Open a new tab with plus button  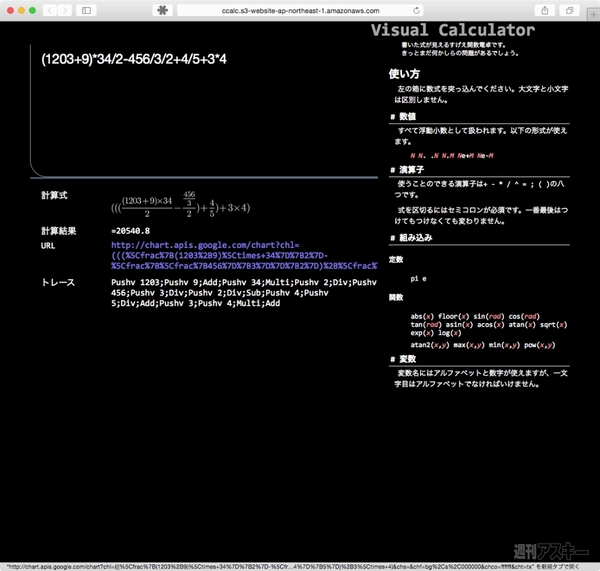593,15
